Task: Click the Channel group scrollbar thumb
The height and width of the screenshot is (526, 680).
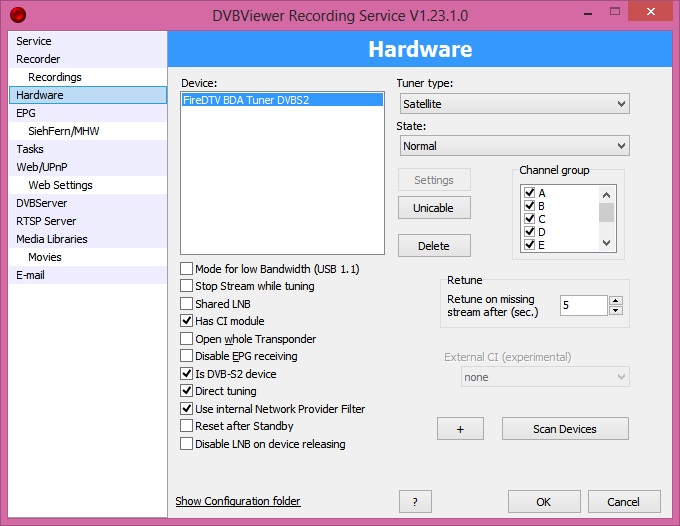Action: click(606, 212)
